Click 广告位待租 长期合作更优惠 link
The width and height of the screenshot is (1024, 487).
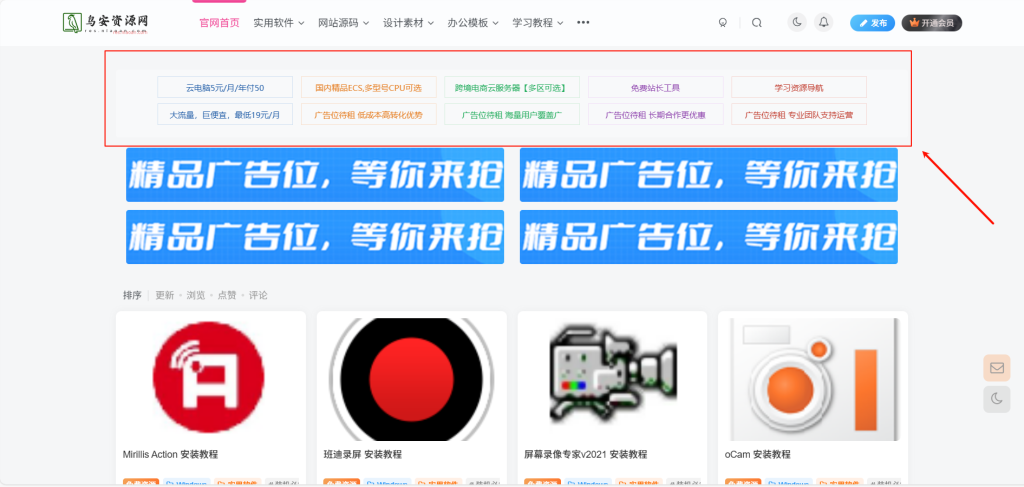(656, 114)
